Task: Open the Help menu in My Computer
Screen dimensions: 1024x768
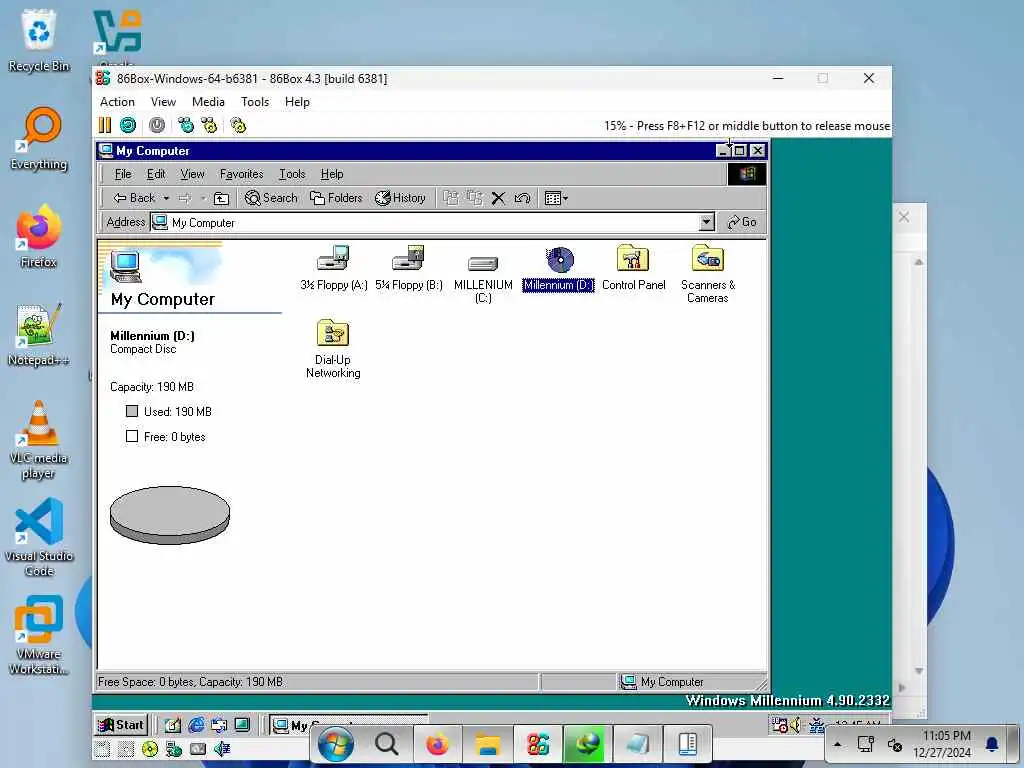Action: 332,174
